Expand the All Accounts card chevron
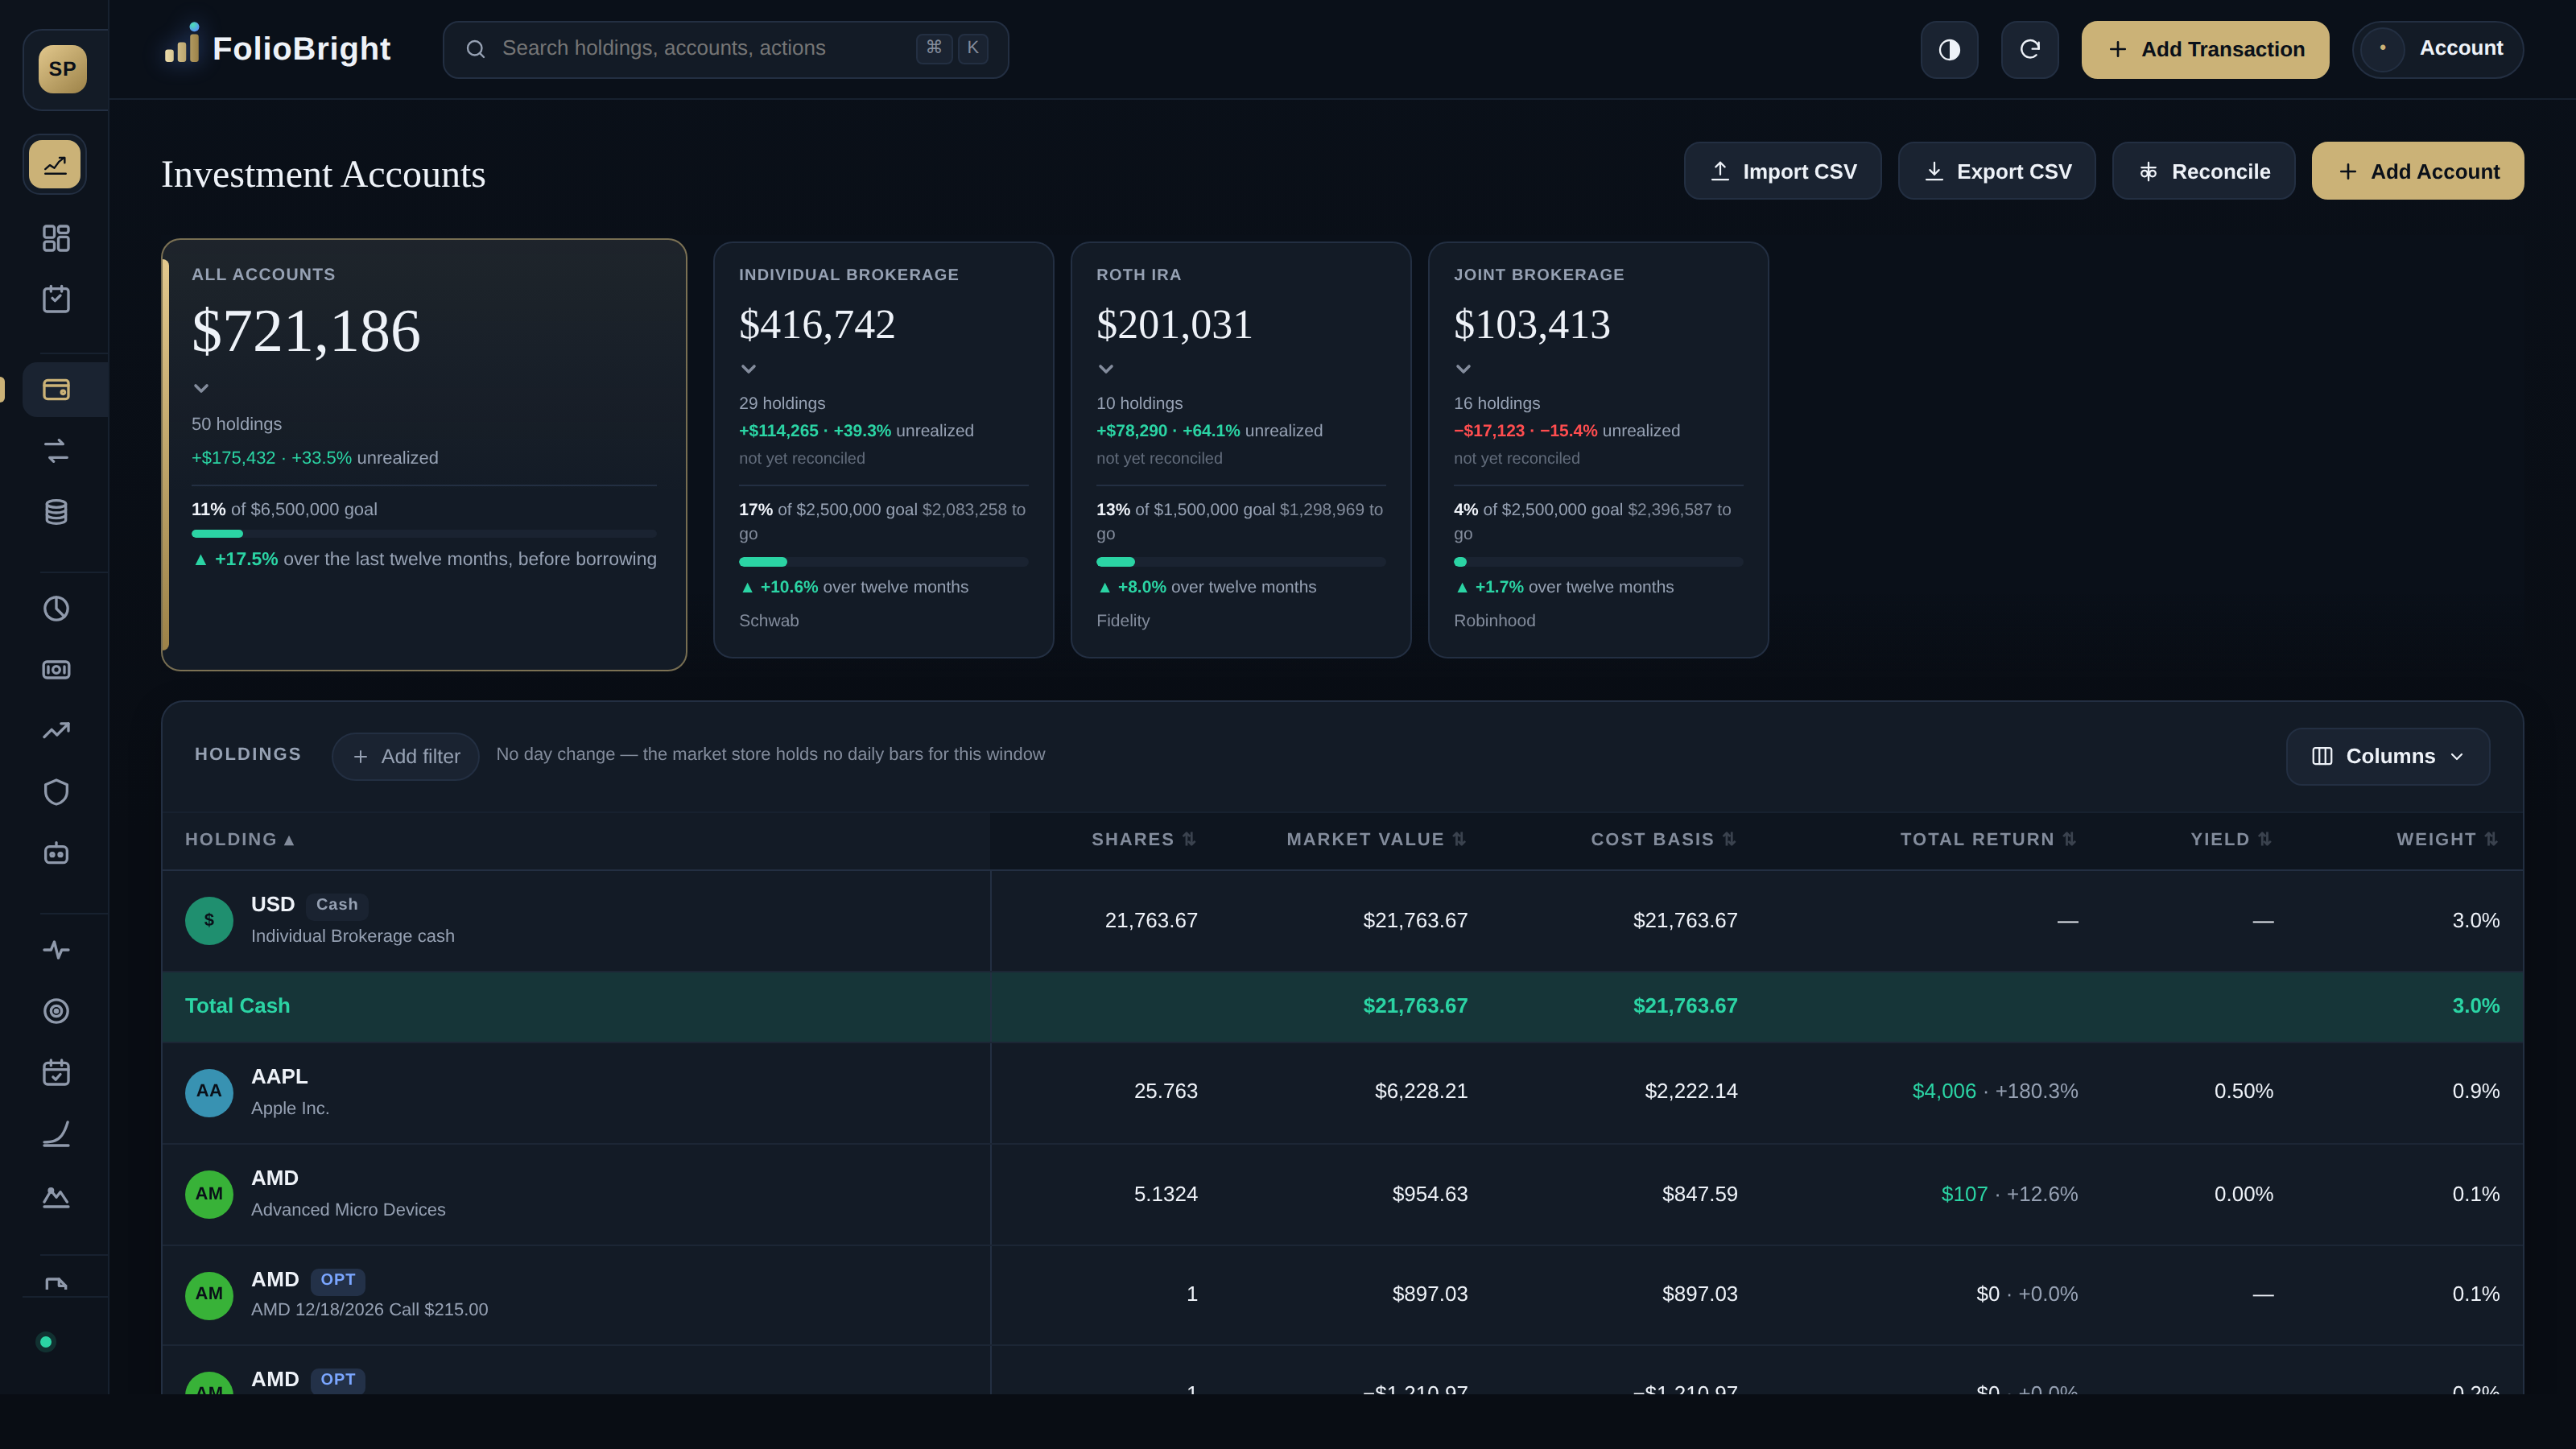Image resolution: width=2576 pixels, height=1449 pixels. point(201,388)
